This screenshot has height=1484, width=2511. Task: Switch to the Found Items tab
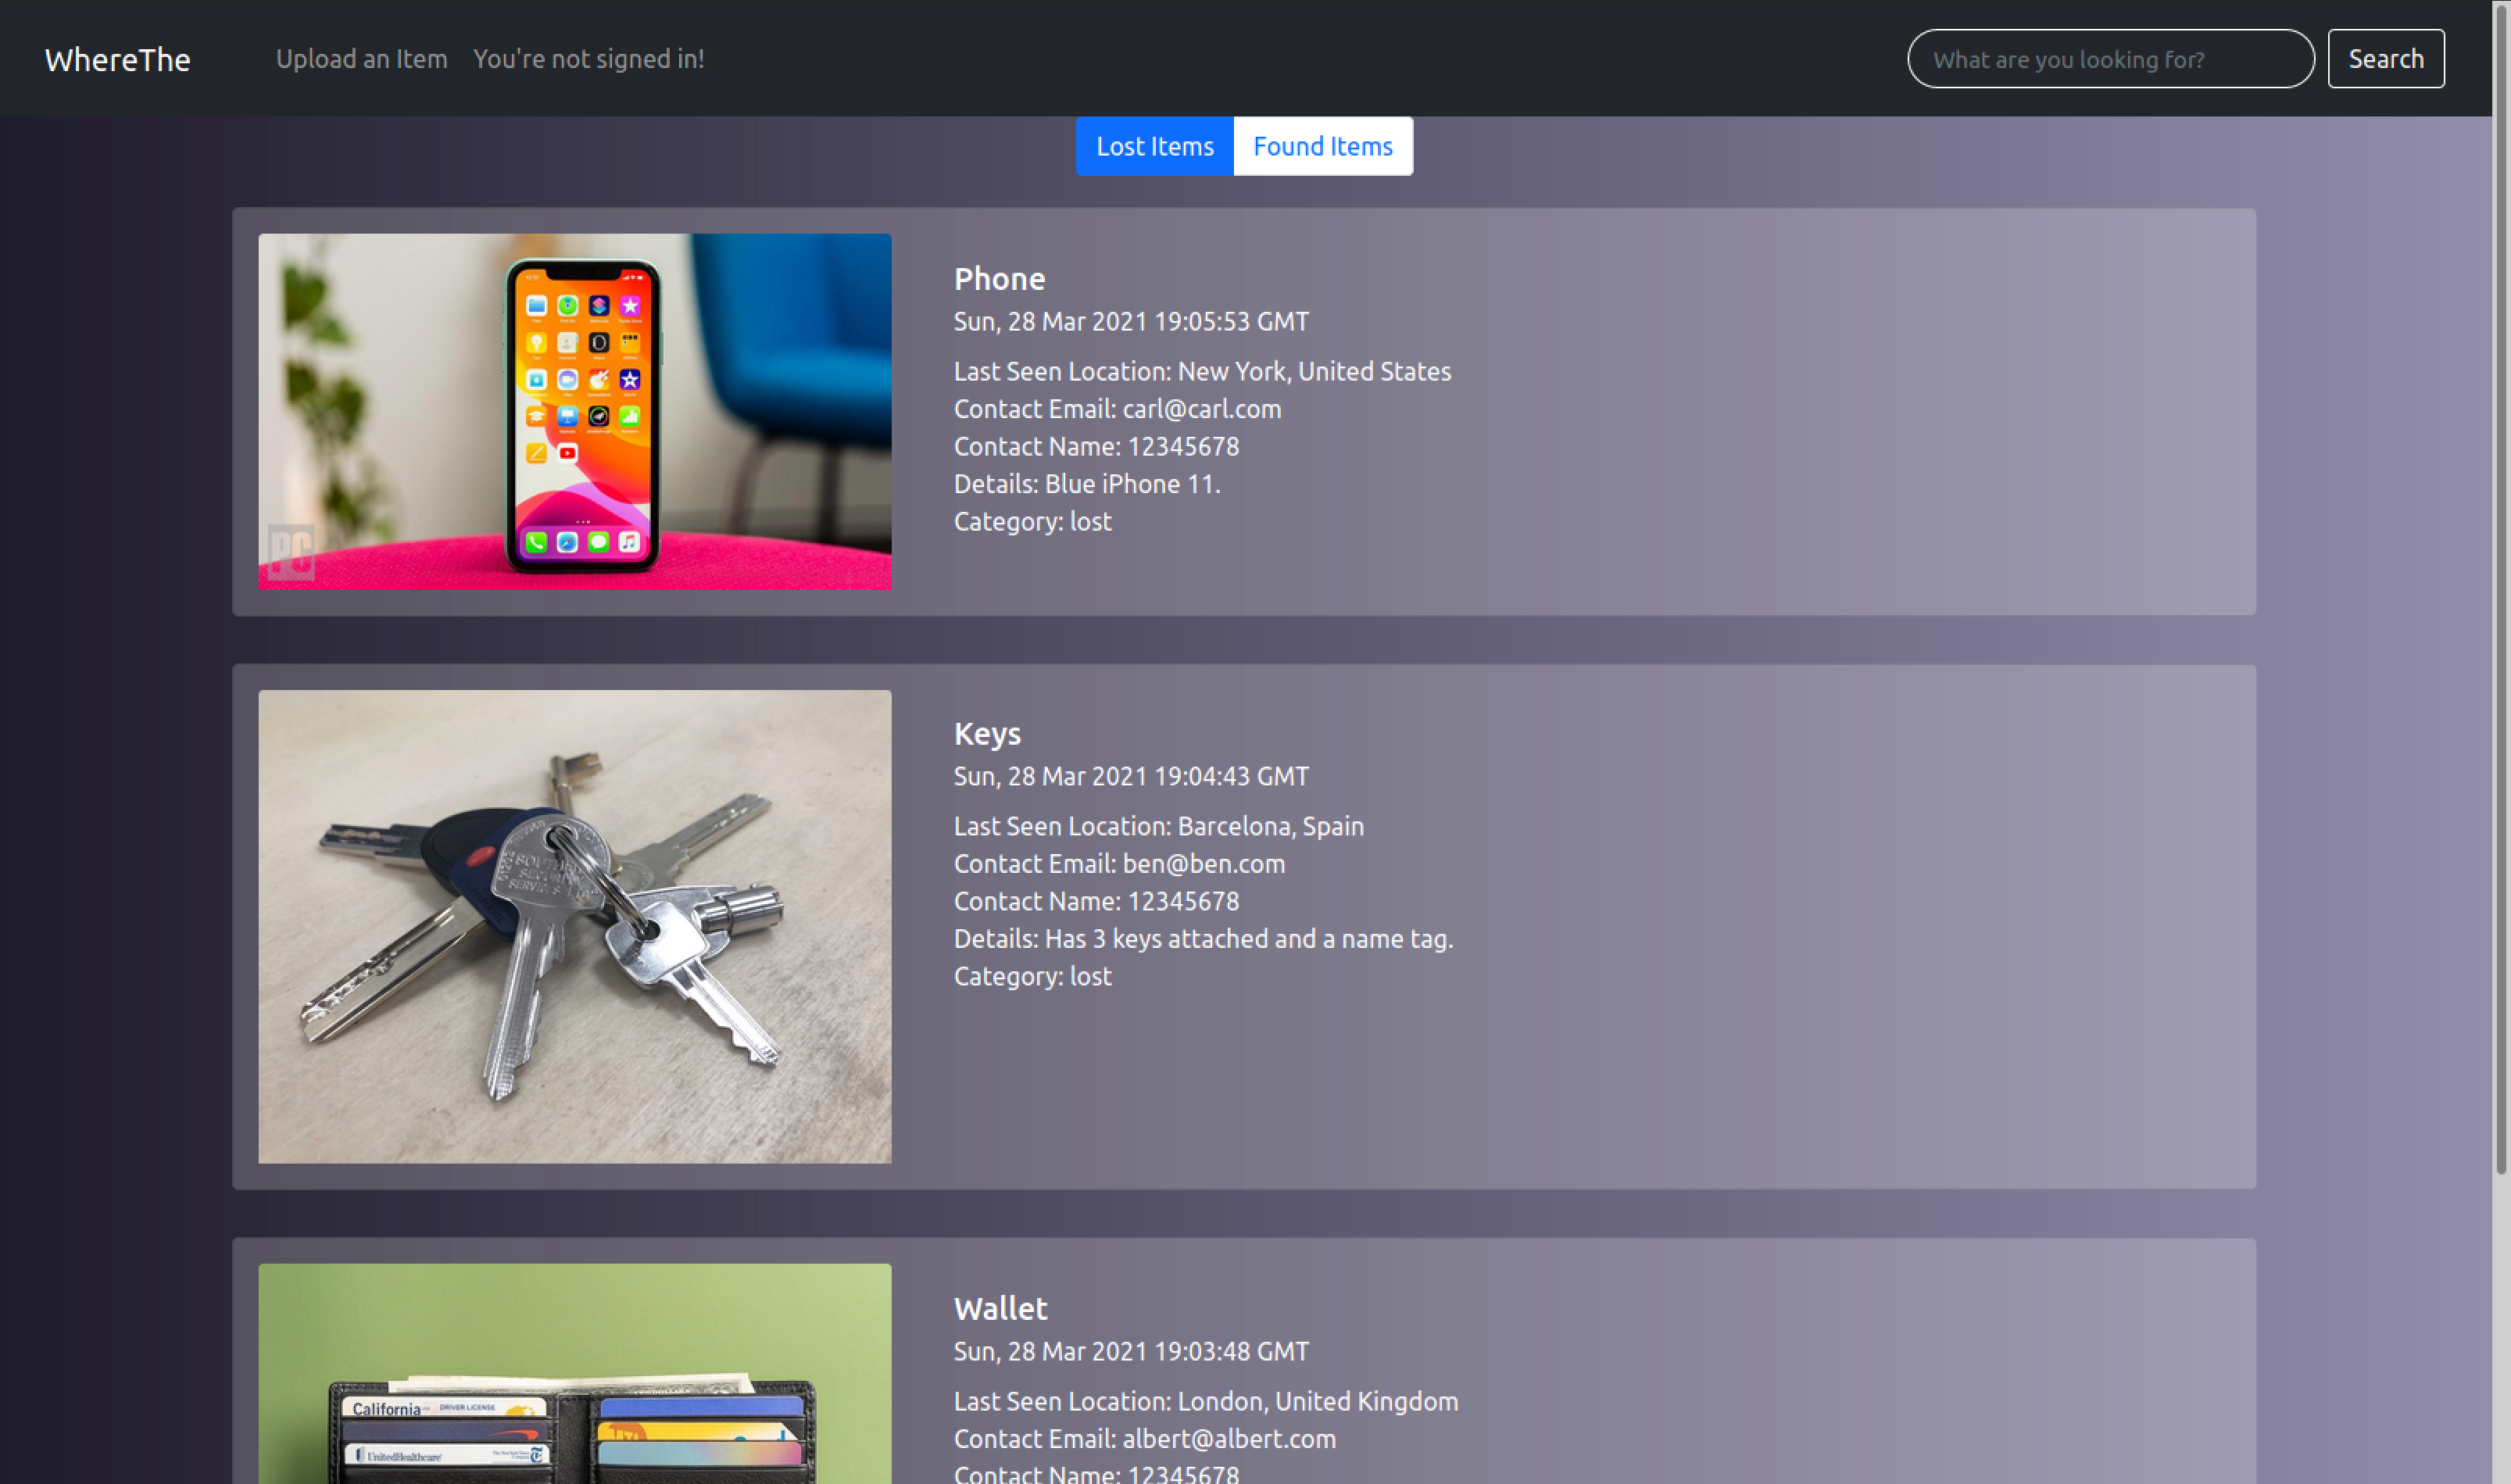pos(1322,146)
